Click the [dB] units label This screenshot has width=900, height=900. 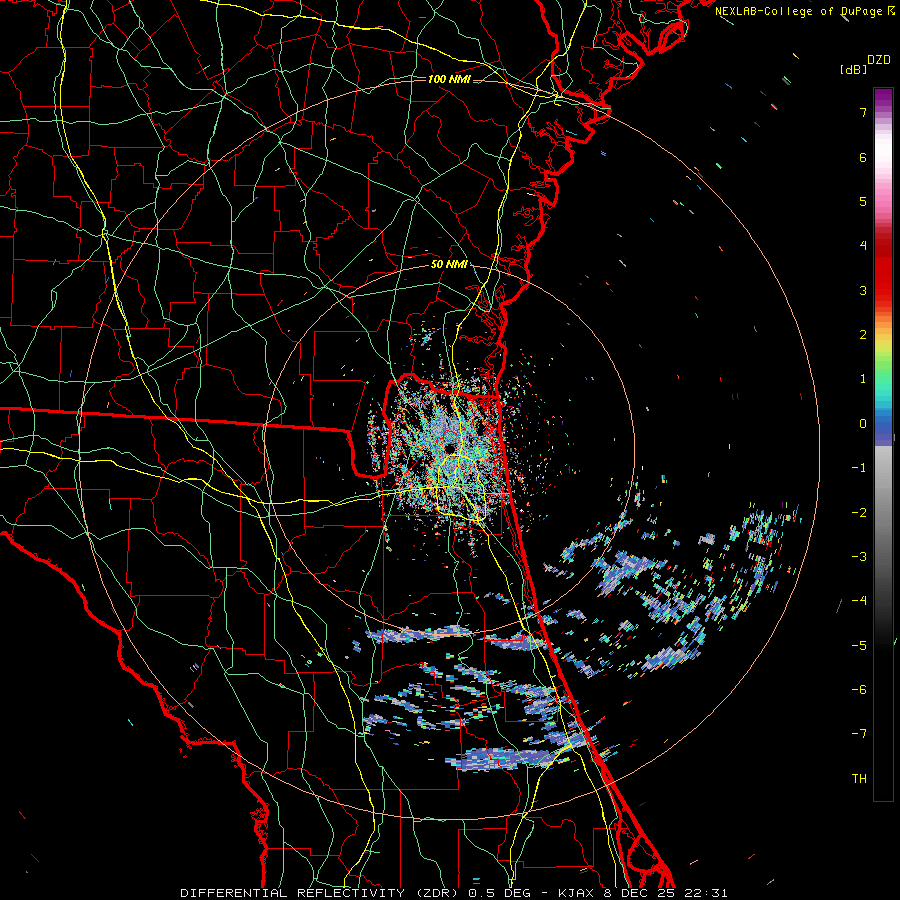(853, 70)
